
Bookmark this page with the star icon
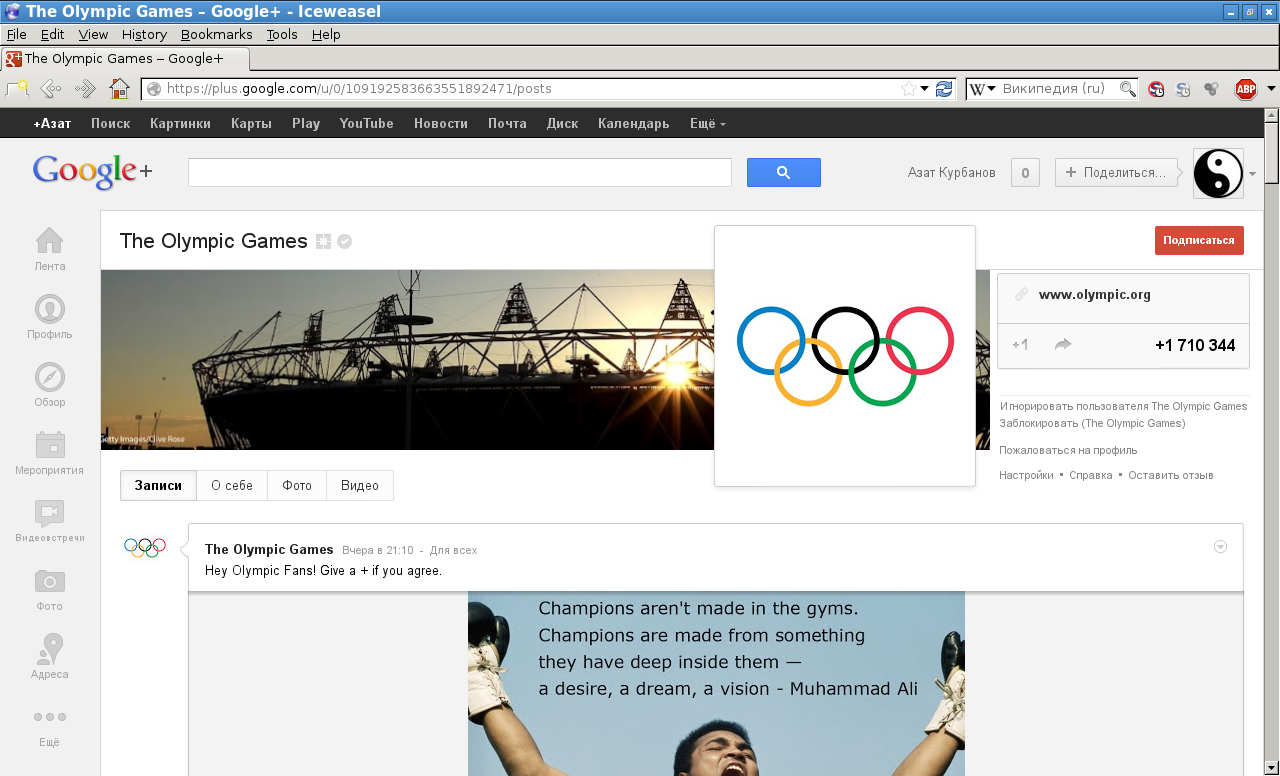coord(908,89)
